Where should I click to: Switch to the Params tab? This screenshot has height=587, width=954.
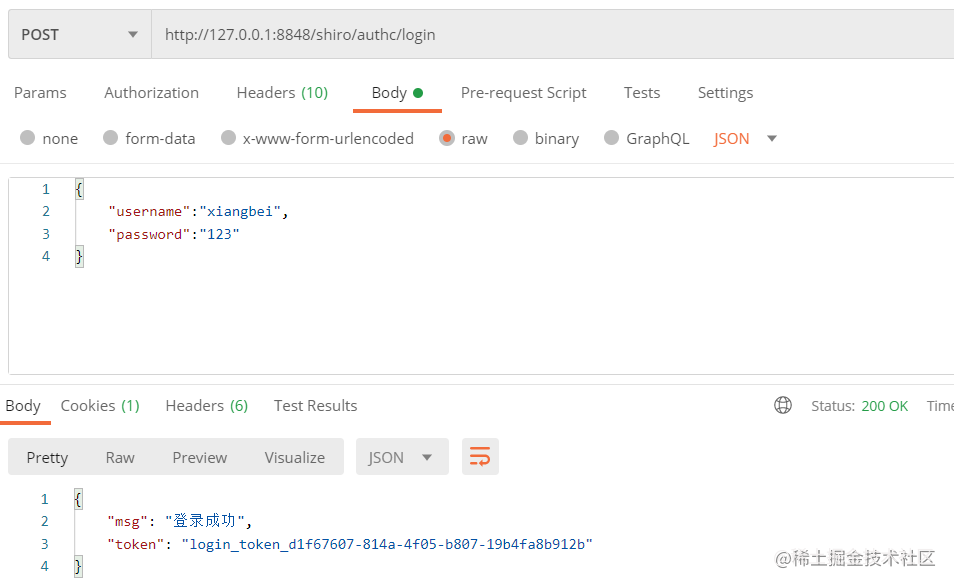(x=40, y=93)
